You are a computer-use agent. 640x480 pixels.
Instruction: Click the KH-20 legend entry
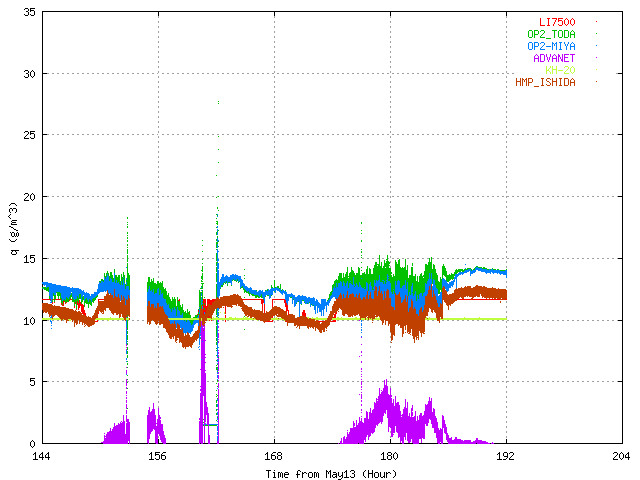click(560, 70)
